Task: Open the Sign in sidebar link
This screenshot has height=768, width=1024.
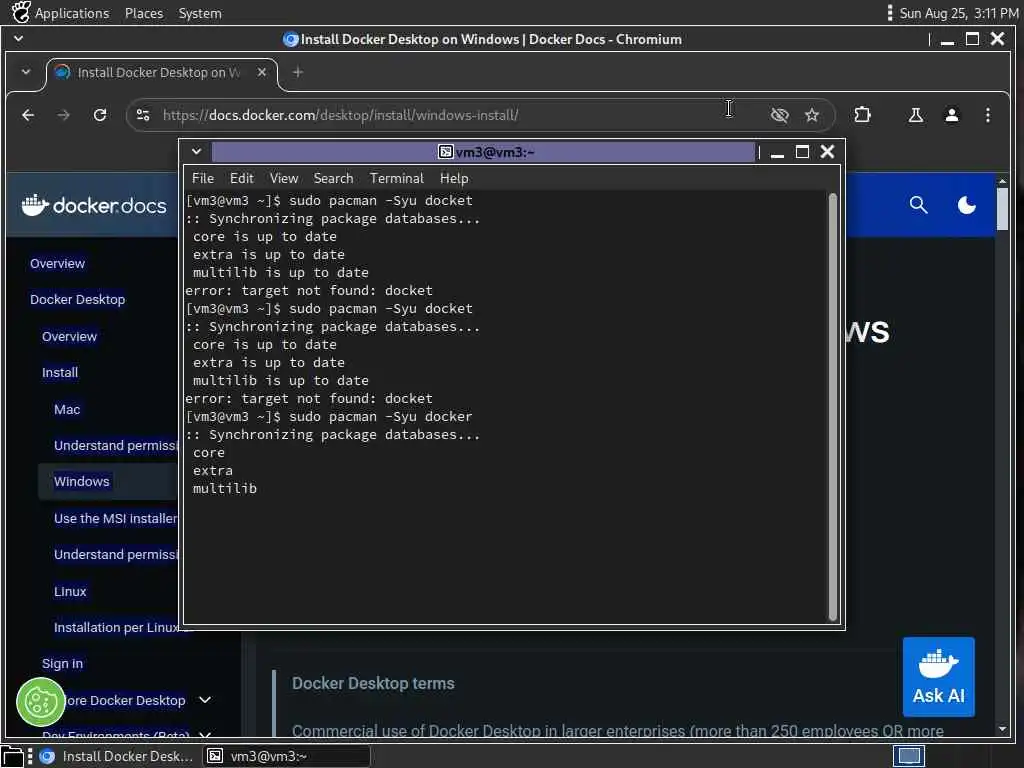Action: tap(62, 664)
